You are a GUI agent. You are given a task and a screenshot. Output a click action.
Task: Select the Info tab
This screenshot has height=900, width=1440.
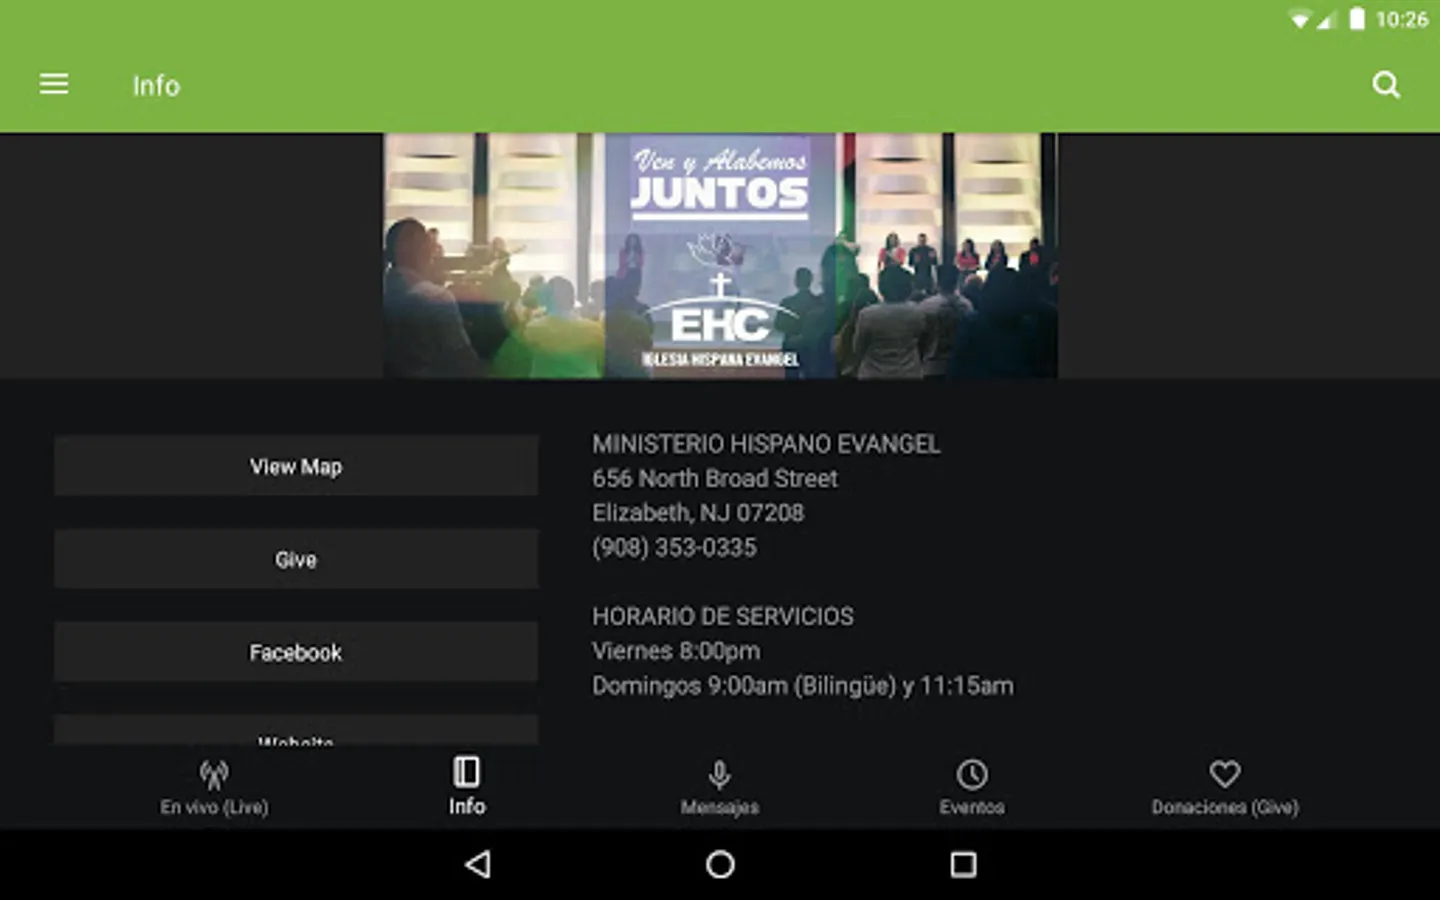pos(467,788)
